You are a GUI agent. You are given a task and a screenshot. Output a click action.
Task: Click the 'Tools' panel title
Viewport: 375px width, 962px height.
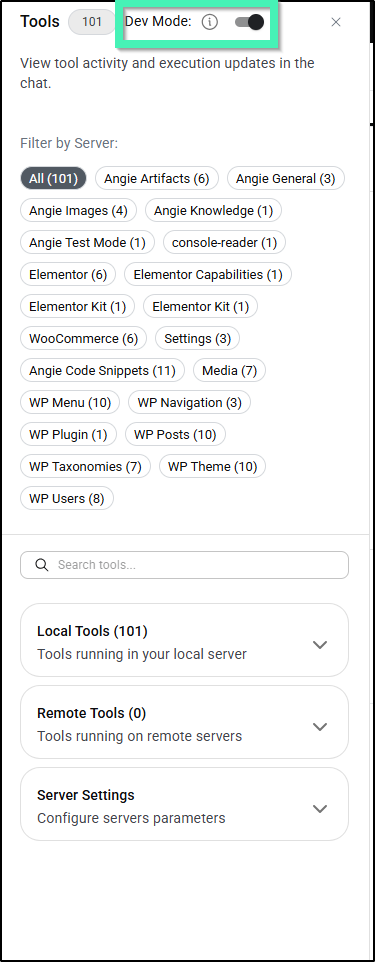(x=40, y=21)
